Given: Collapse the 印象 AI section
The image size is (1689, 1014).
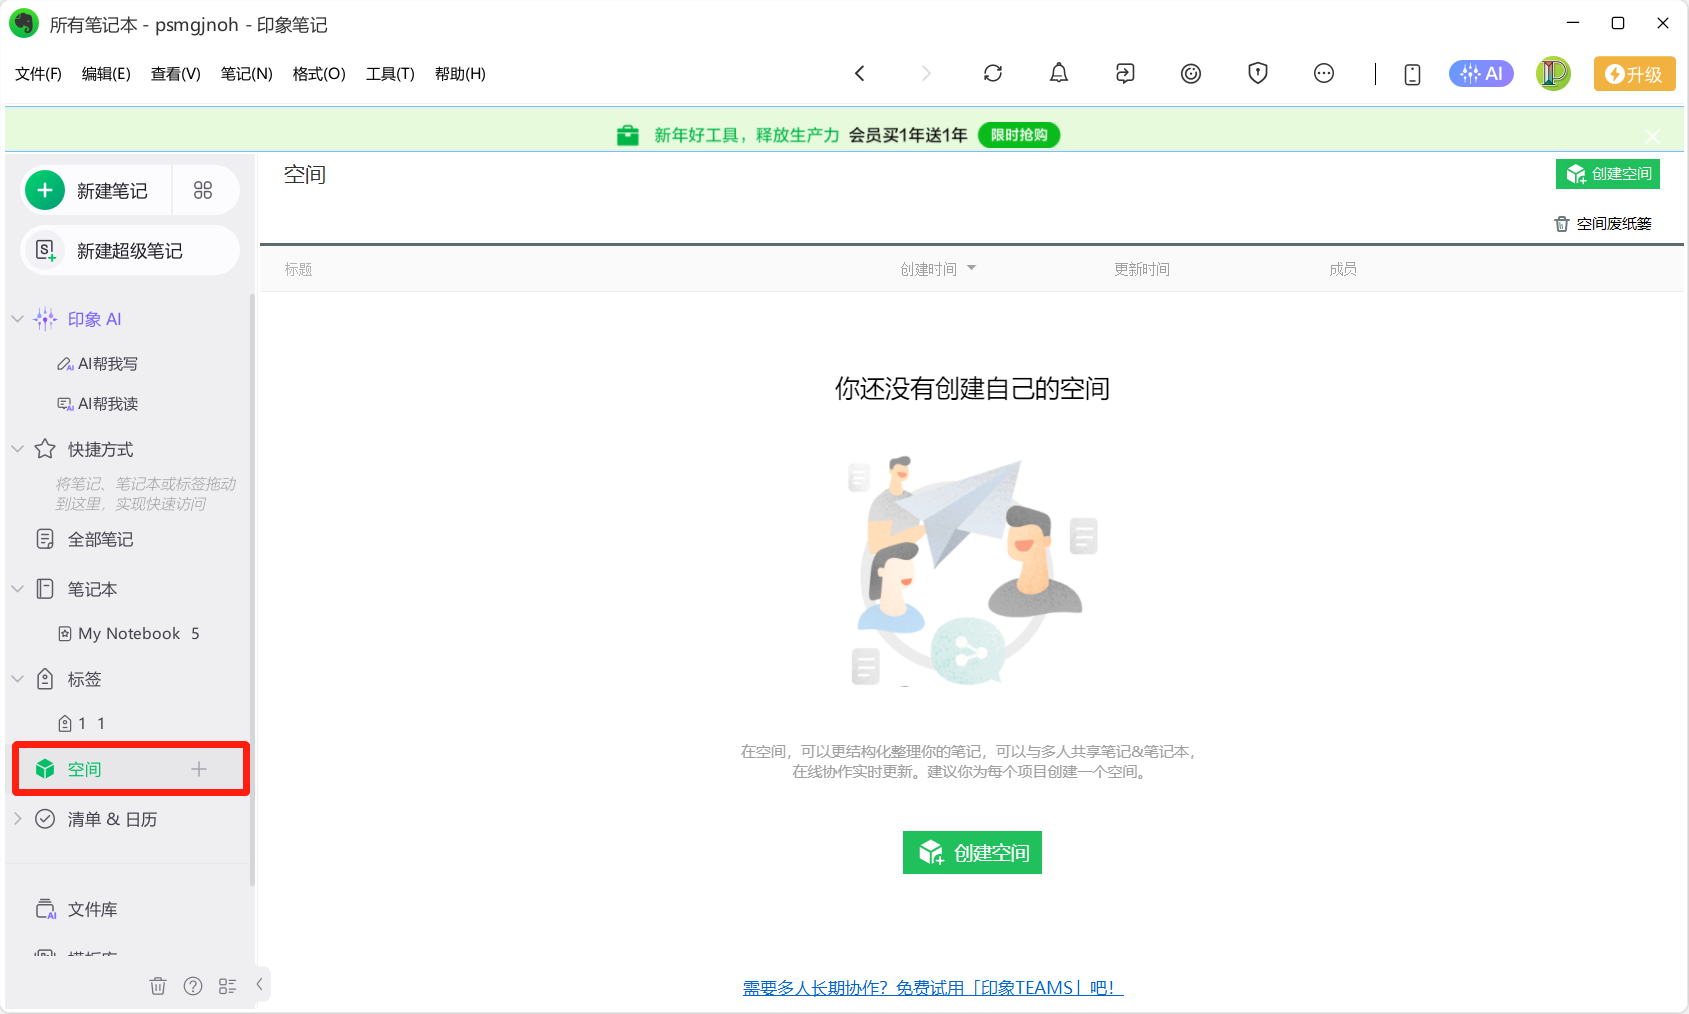Looking at the screenshot, I should (x=17, y=319).
